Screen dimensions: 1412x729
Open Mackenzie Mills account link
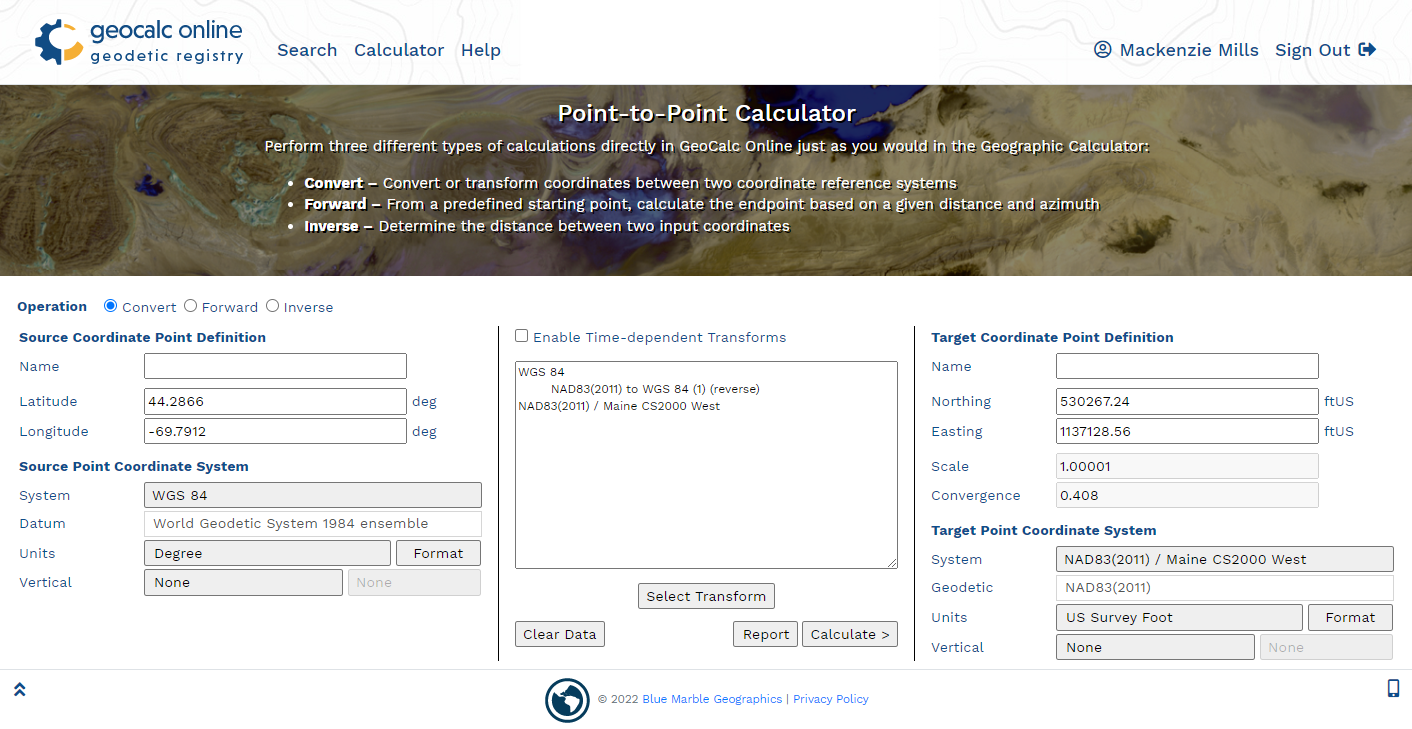point(1189,50)
